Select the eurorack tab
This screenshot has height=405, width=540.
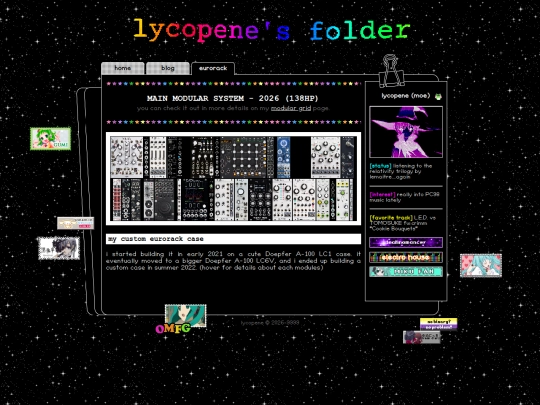click(x=213, y=68)
